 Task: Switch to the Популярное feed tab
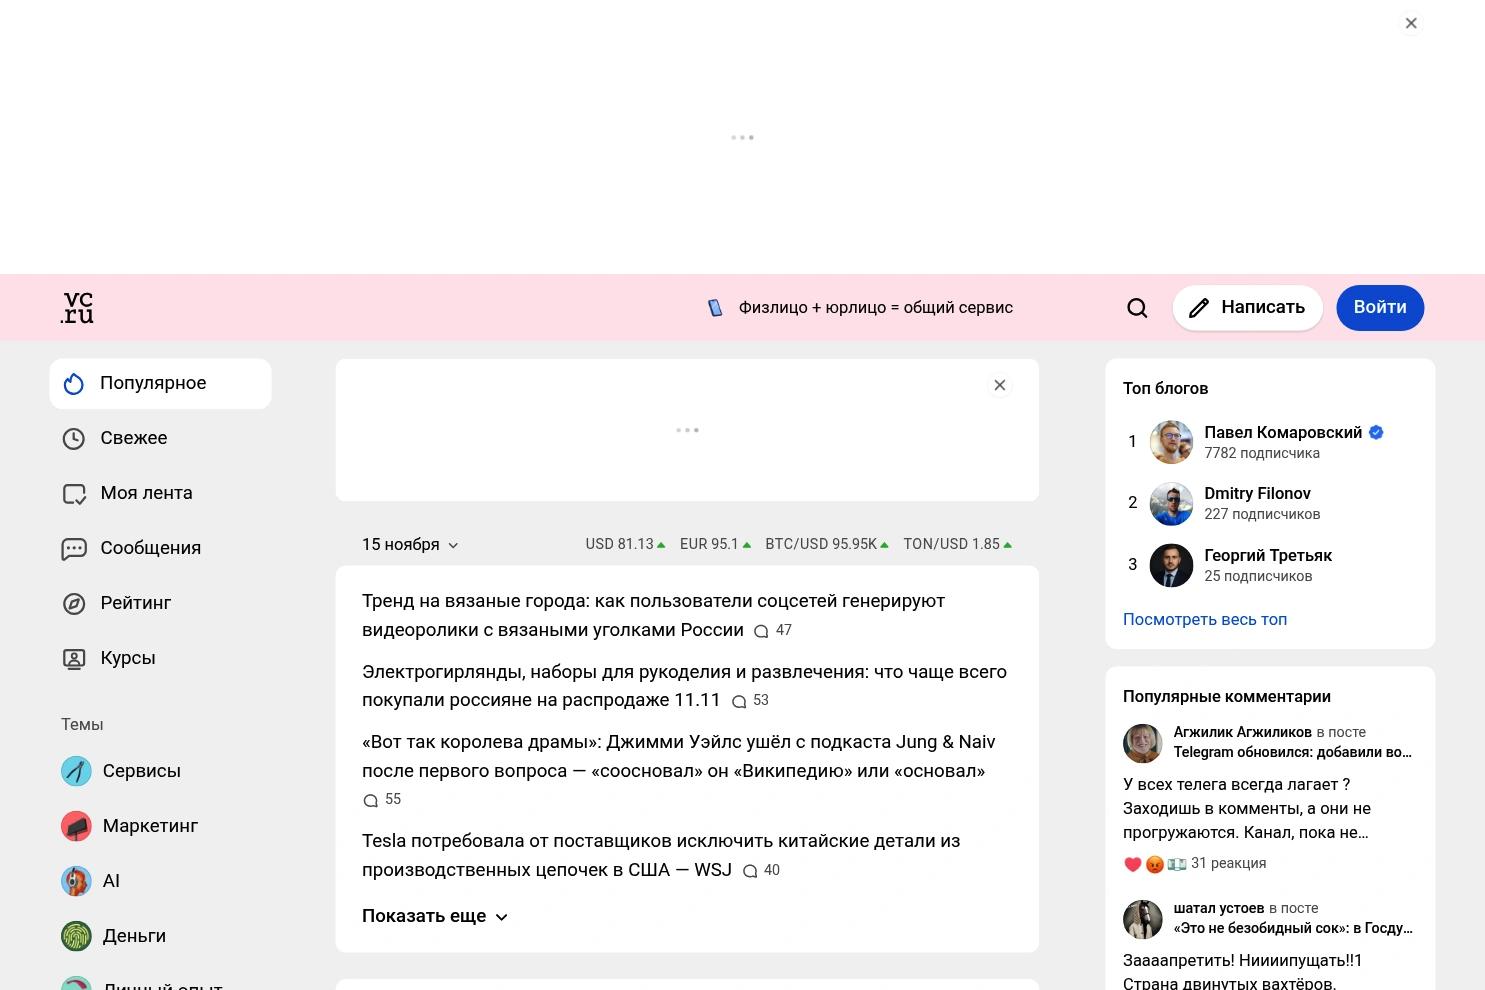[153, 383]
